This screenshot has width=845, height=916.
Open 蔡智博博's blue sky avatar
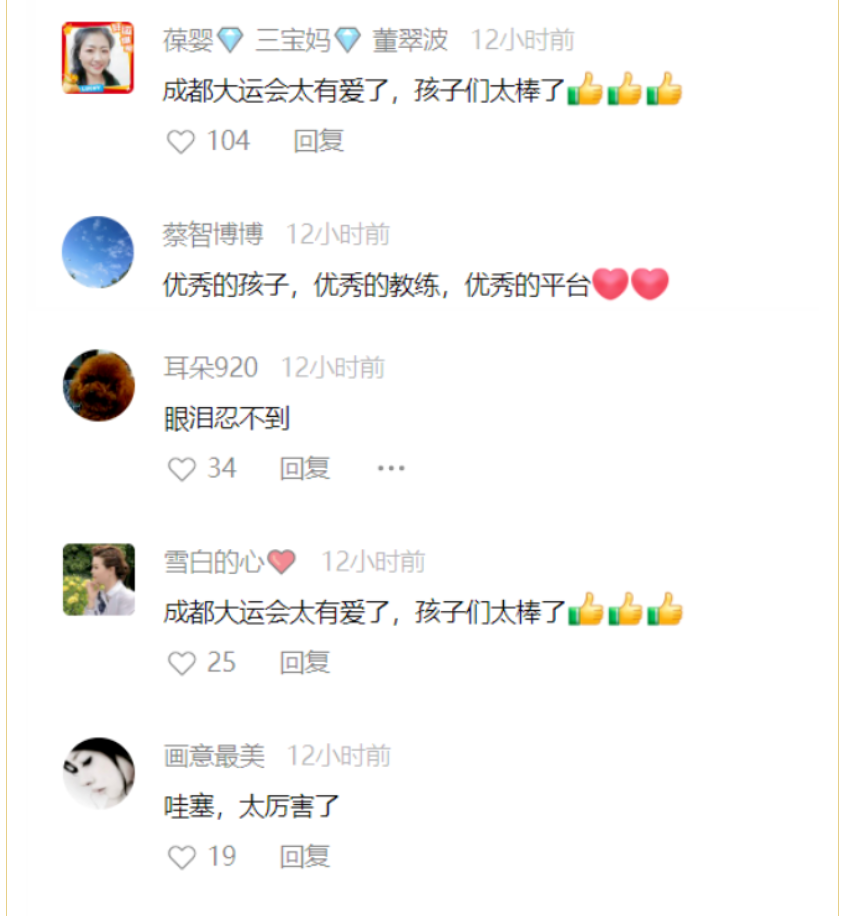point(98,252)
